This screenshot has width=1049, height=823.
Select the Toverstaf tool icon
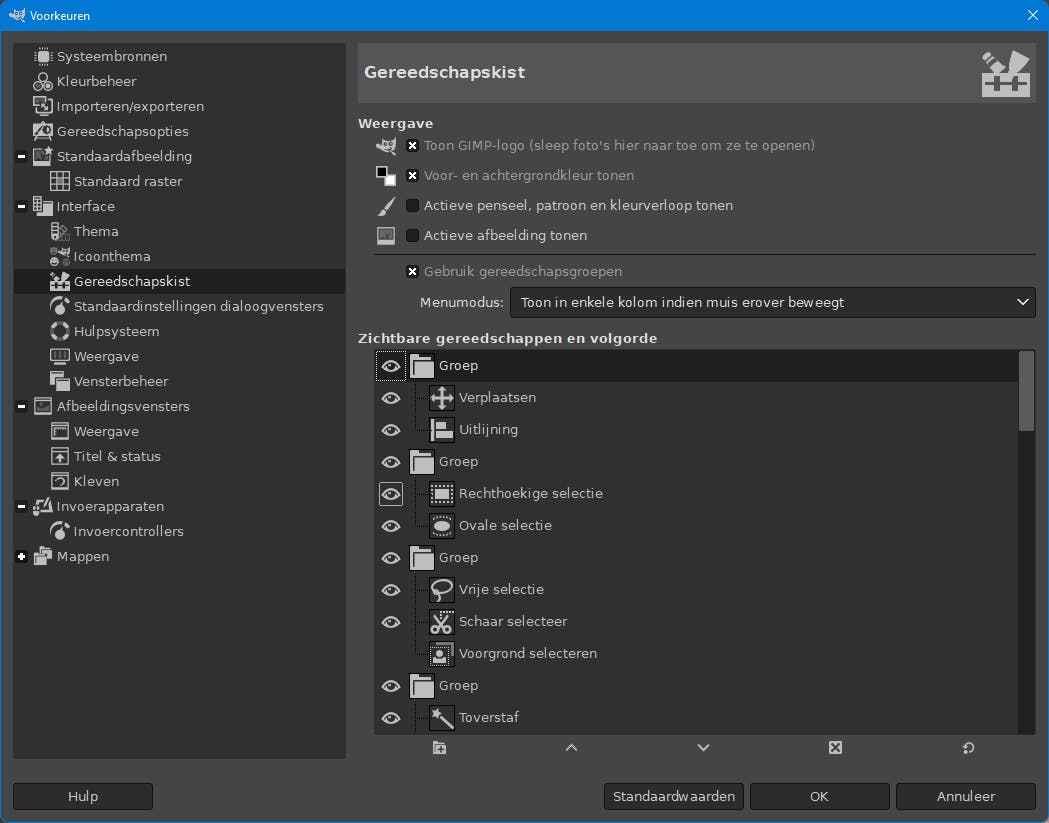pyautogui.click(x=440, y=717)
